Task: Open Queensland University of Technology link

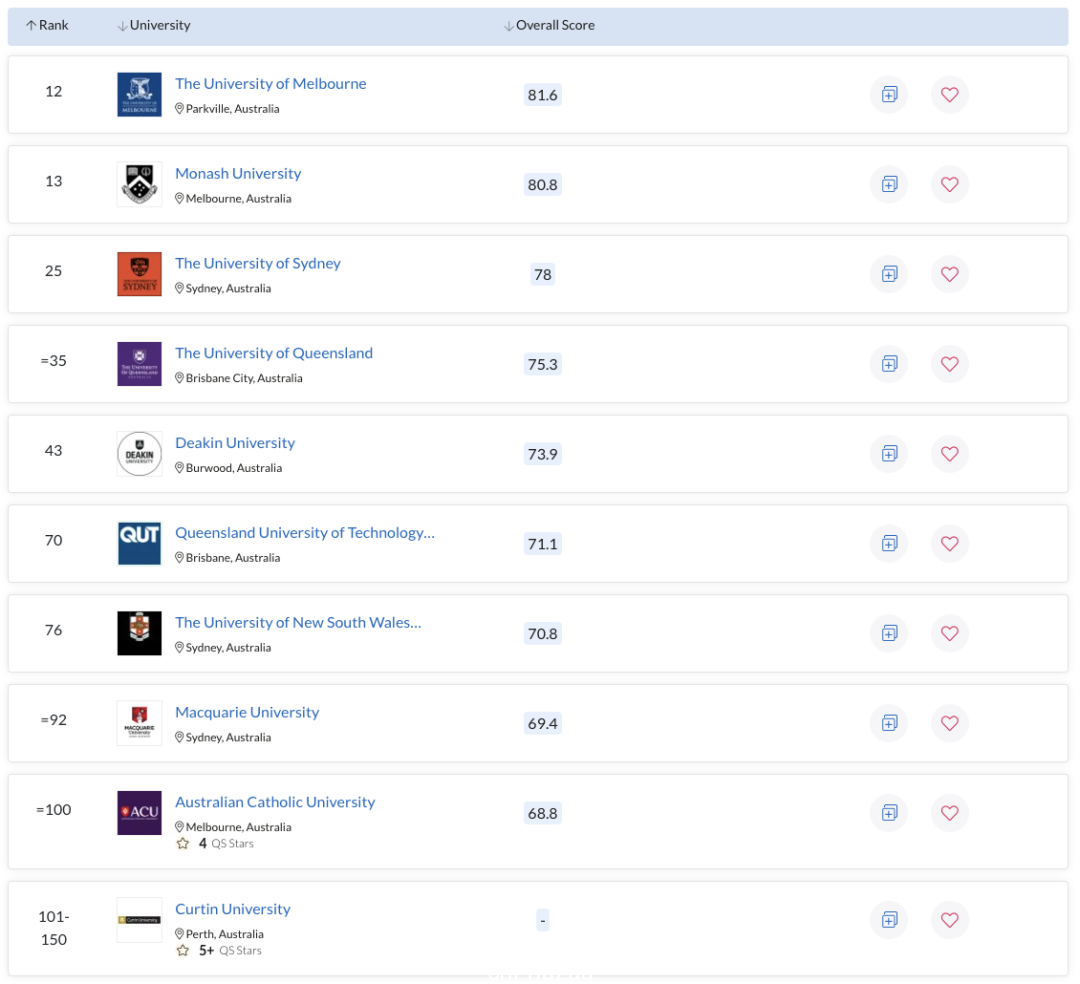Action: pos(305,533)
